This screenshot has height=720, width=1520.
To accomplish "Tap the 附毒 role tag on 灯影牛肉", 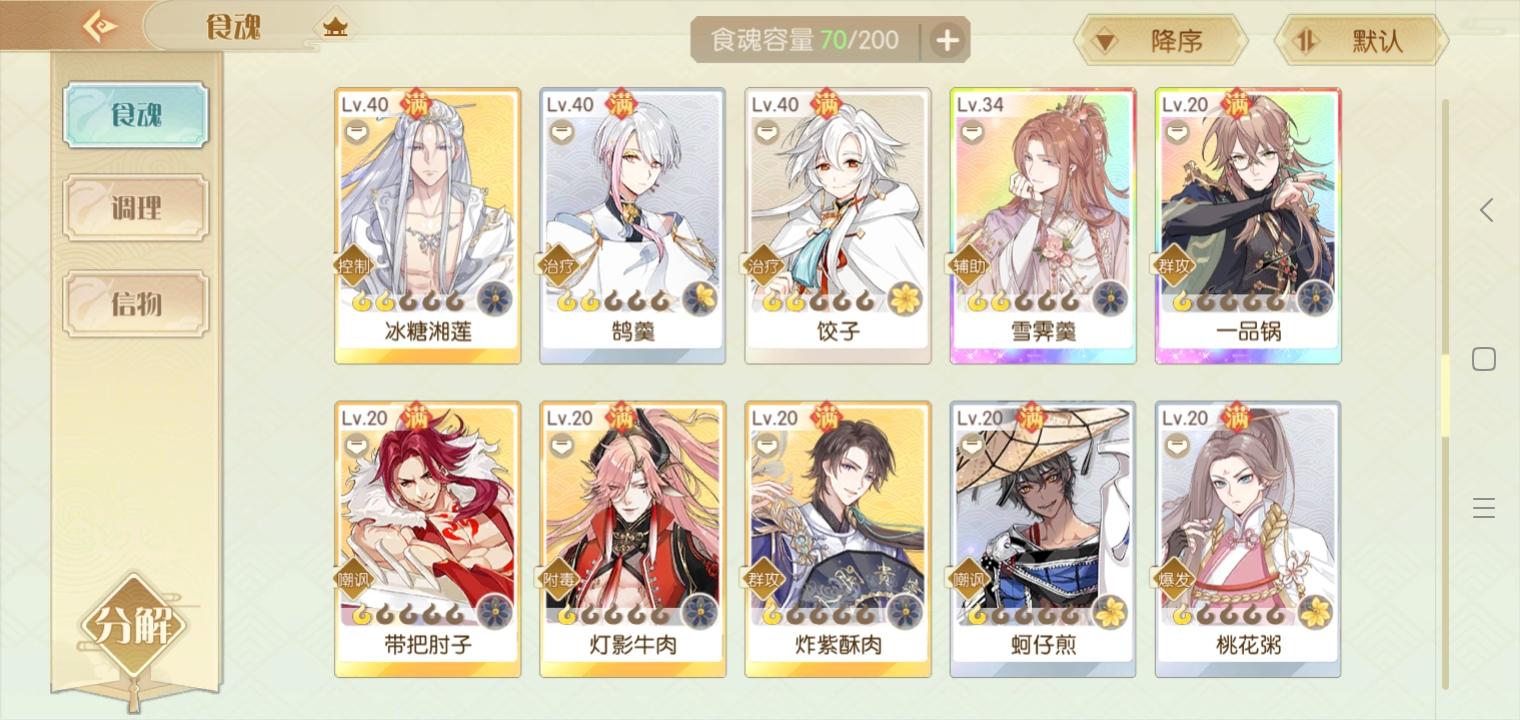I will tap(560, 580).
